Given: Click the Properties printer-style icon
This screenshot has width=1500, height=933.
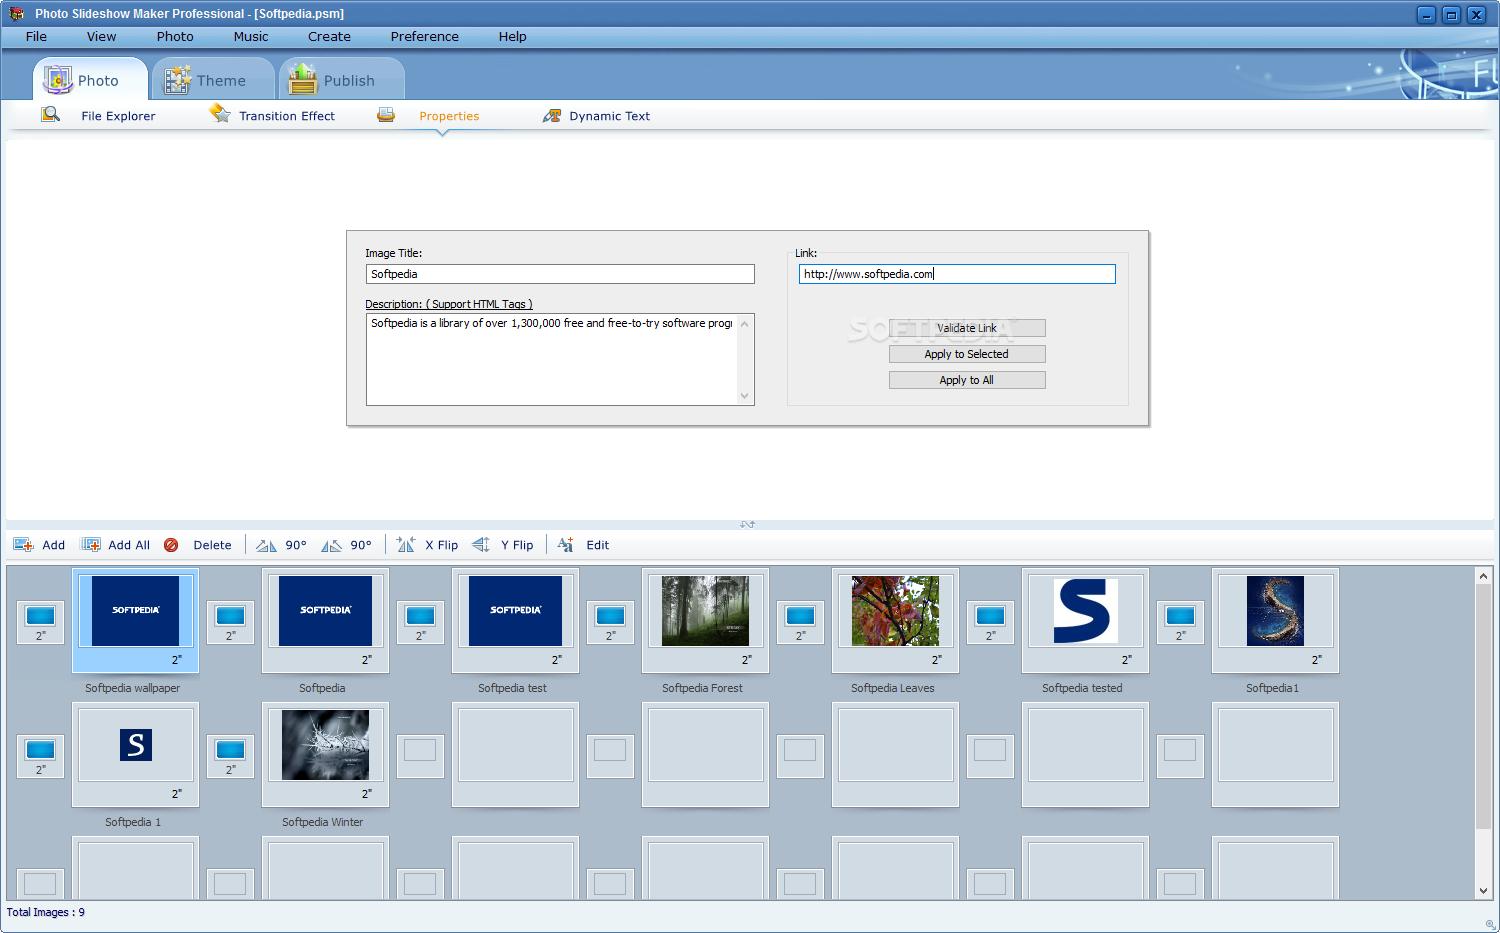Looking at the screenshot, I should (386, 115).
